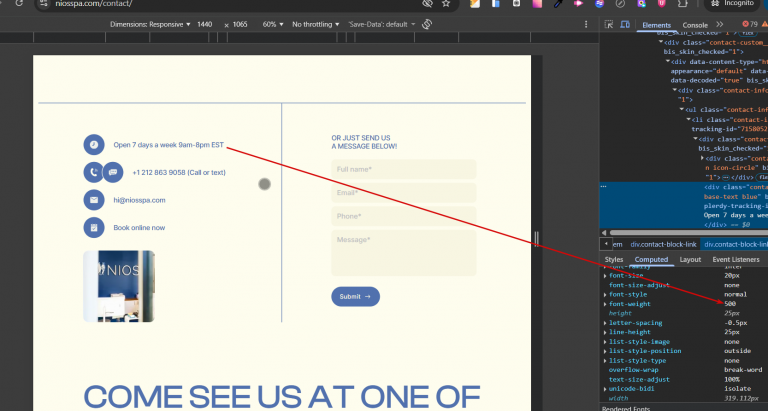Click the 'Open 7 days a week 9am-8pm EST' text
Screen dimensions: 768x411
coord(168,145)
